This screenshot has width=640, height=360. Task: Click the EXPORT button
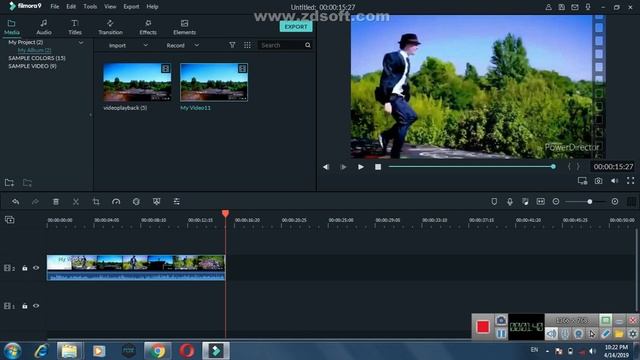pyautogui.click(x=296, y=27)
